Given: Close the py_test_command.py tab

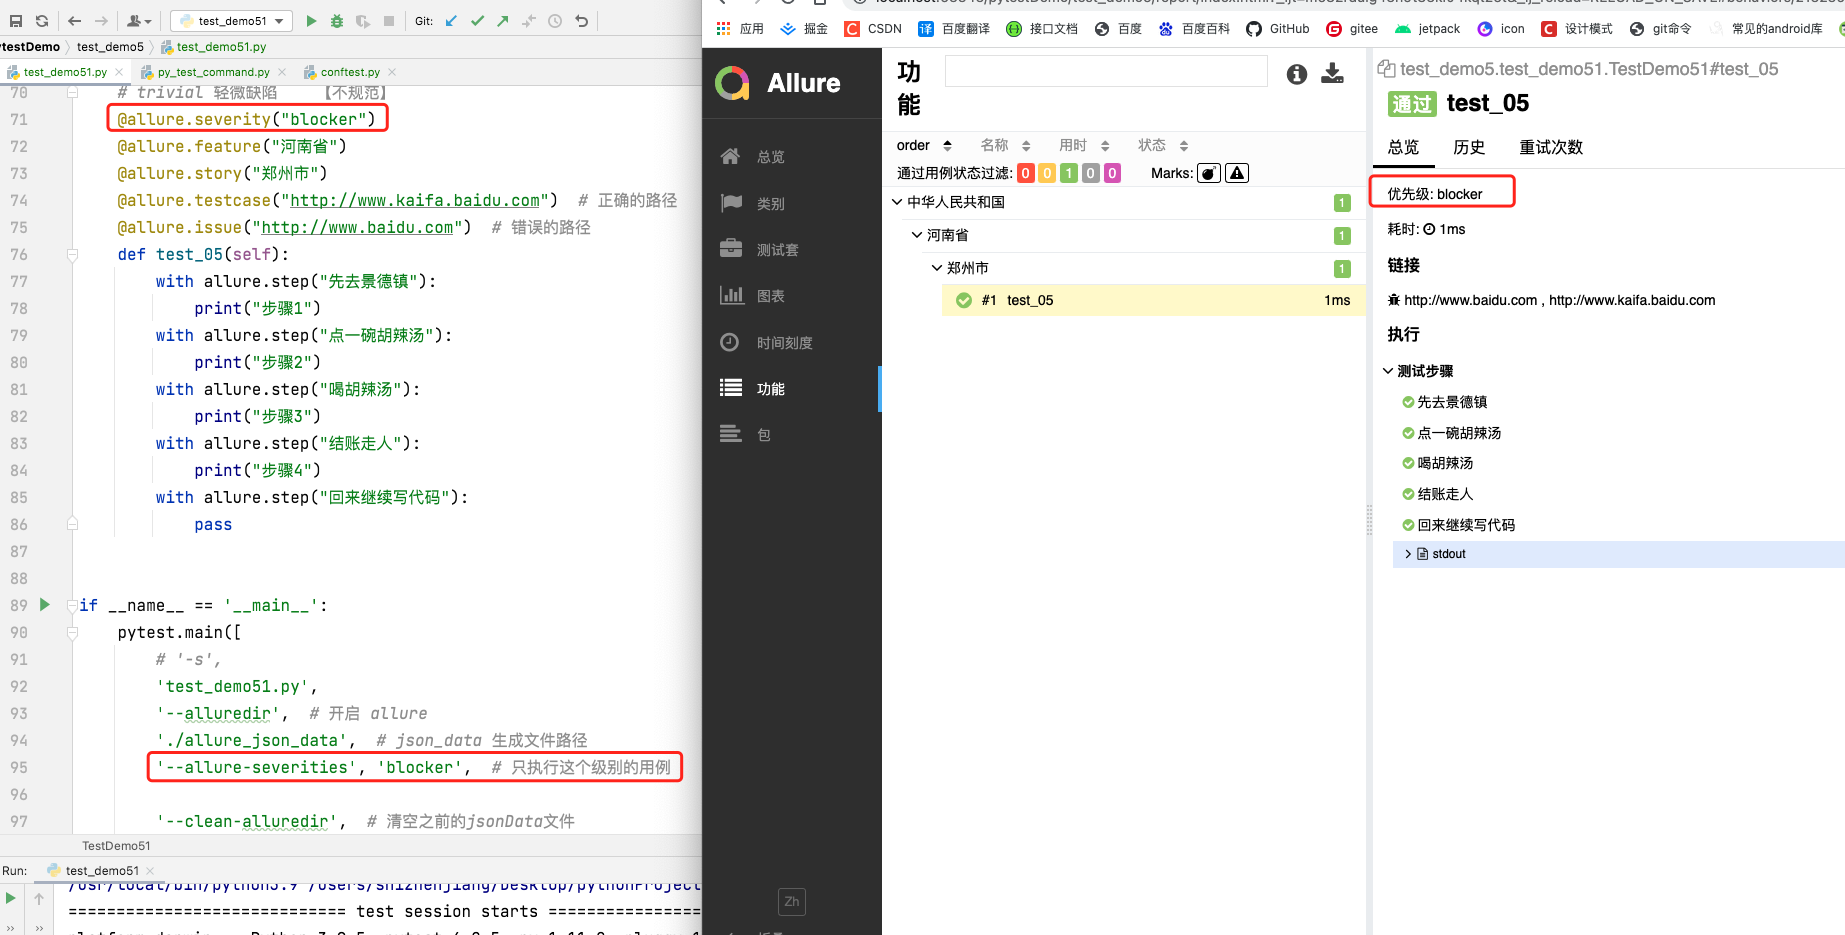Looking at the screenshot, I should click(x=282, y=72).
